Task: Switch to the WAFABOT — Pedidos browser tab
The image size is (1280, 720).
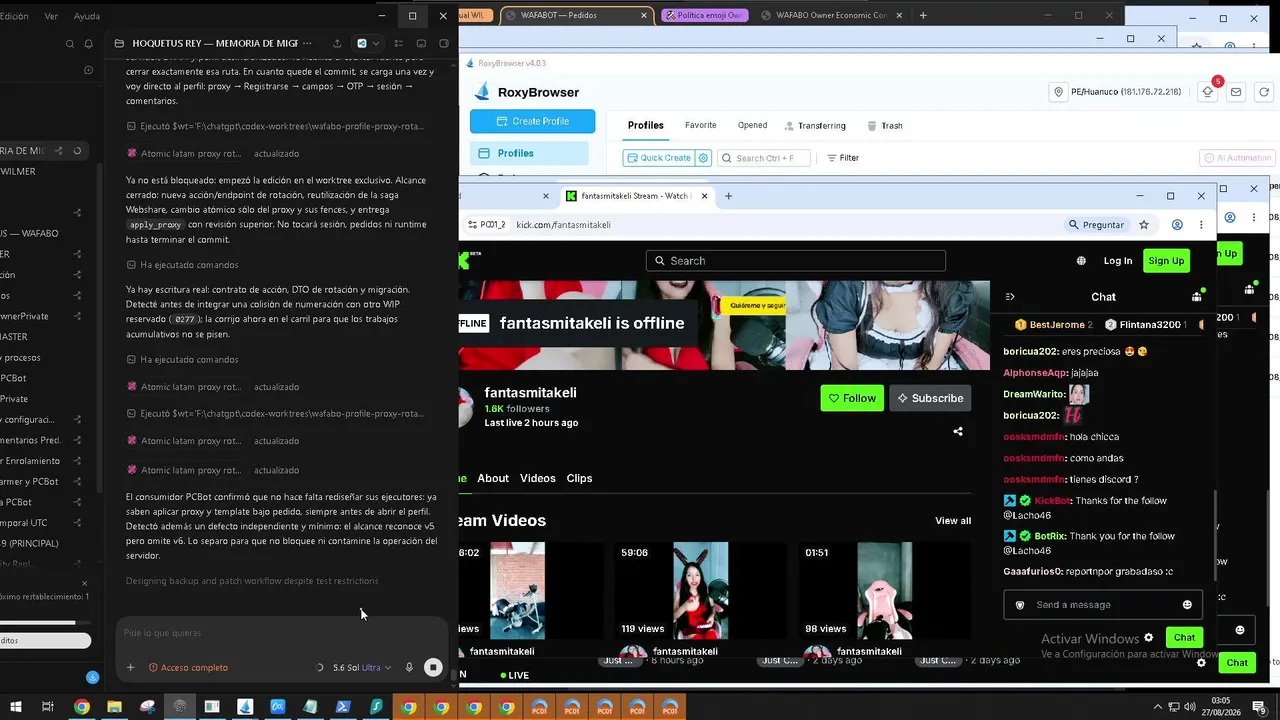Action: tap(577, 15)
